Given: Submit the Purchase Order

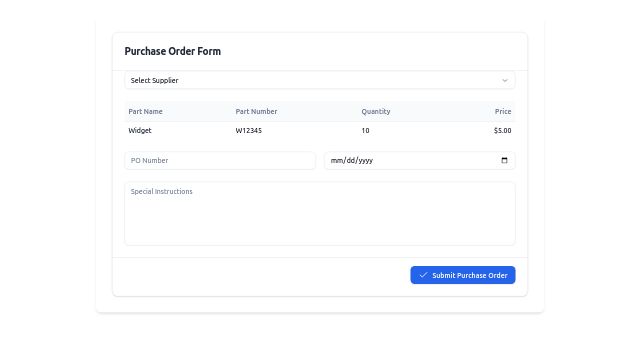Looking at the screenshot, I should 463,275.
